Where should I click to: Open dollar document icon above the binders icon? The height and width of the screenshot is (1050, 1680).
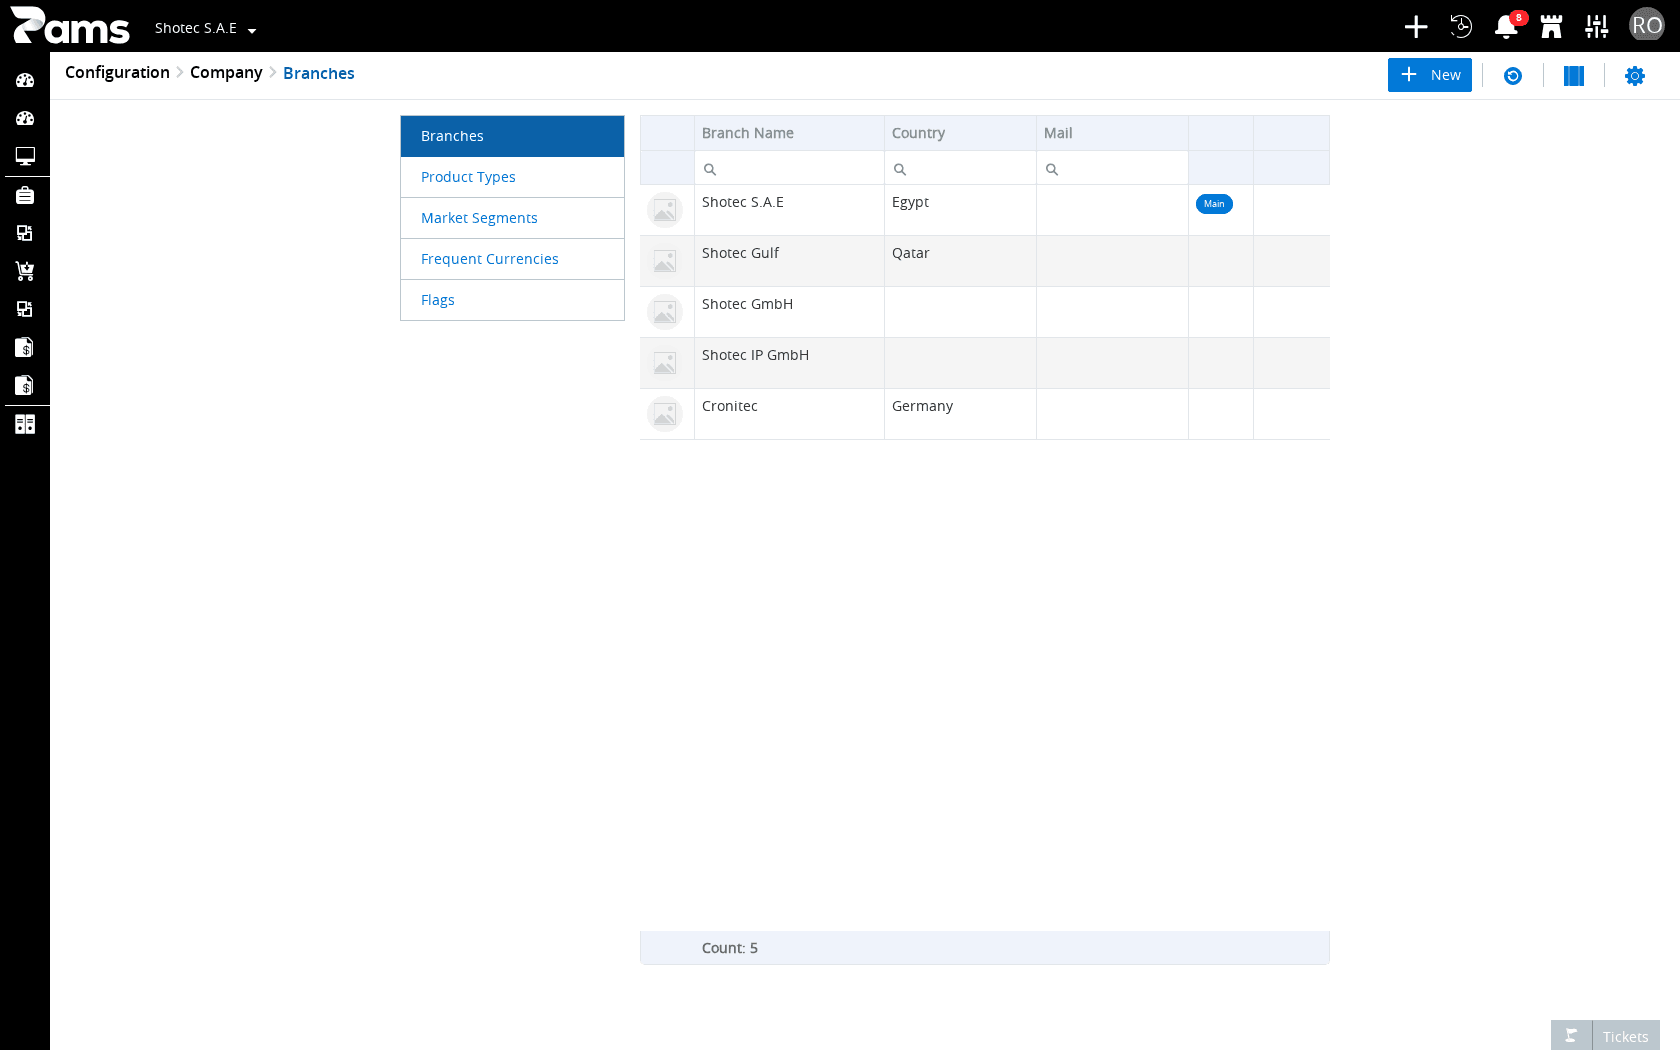25,385
